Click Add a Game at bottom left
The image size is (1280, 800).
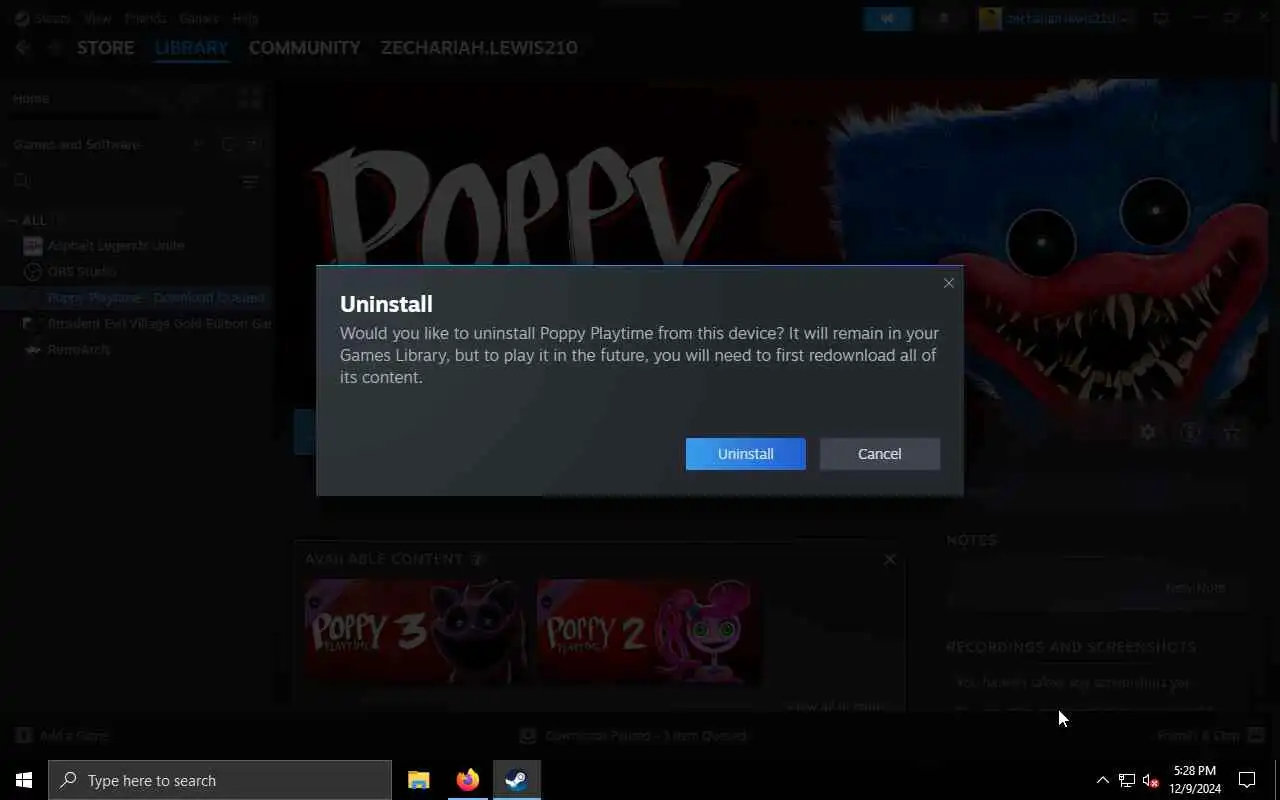point(62,735)
